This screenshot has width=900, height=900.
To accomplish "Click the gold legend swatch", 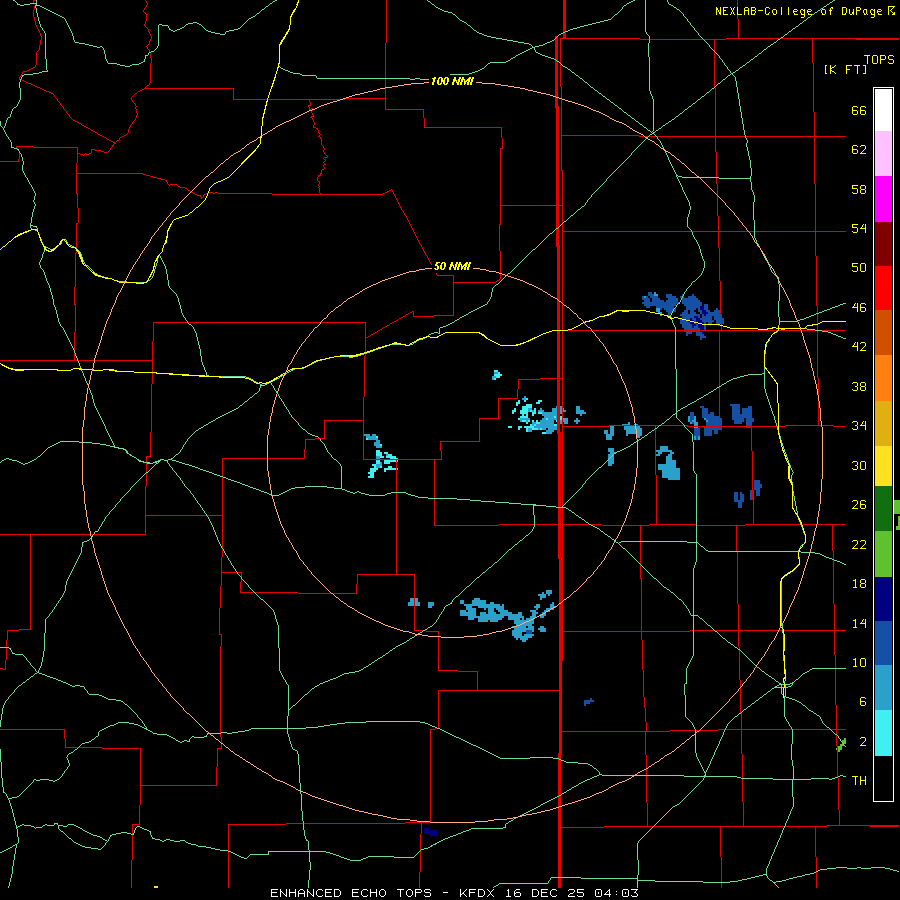I will (x=883, y=424).
